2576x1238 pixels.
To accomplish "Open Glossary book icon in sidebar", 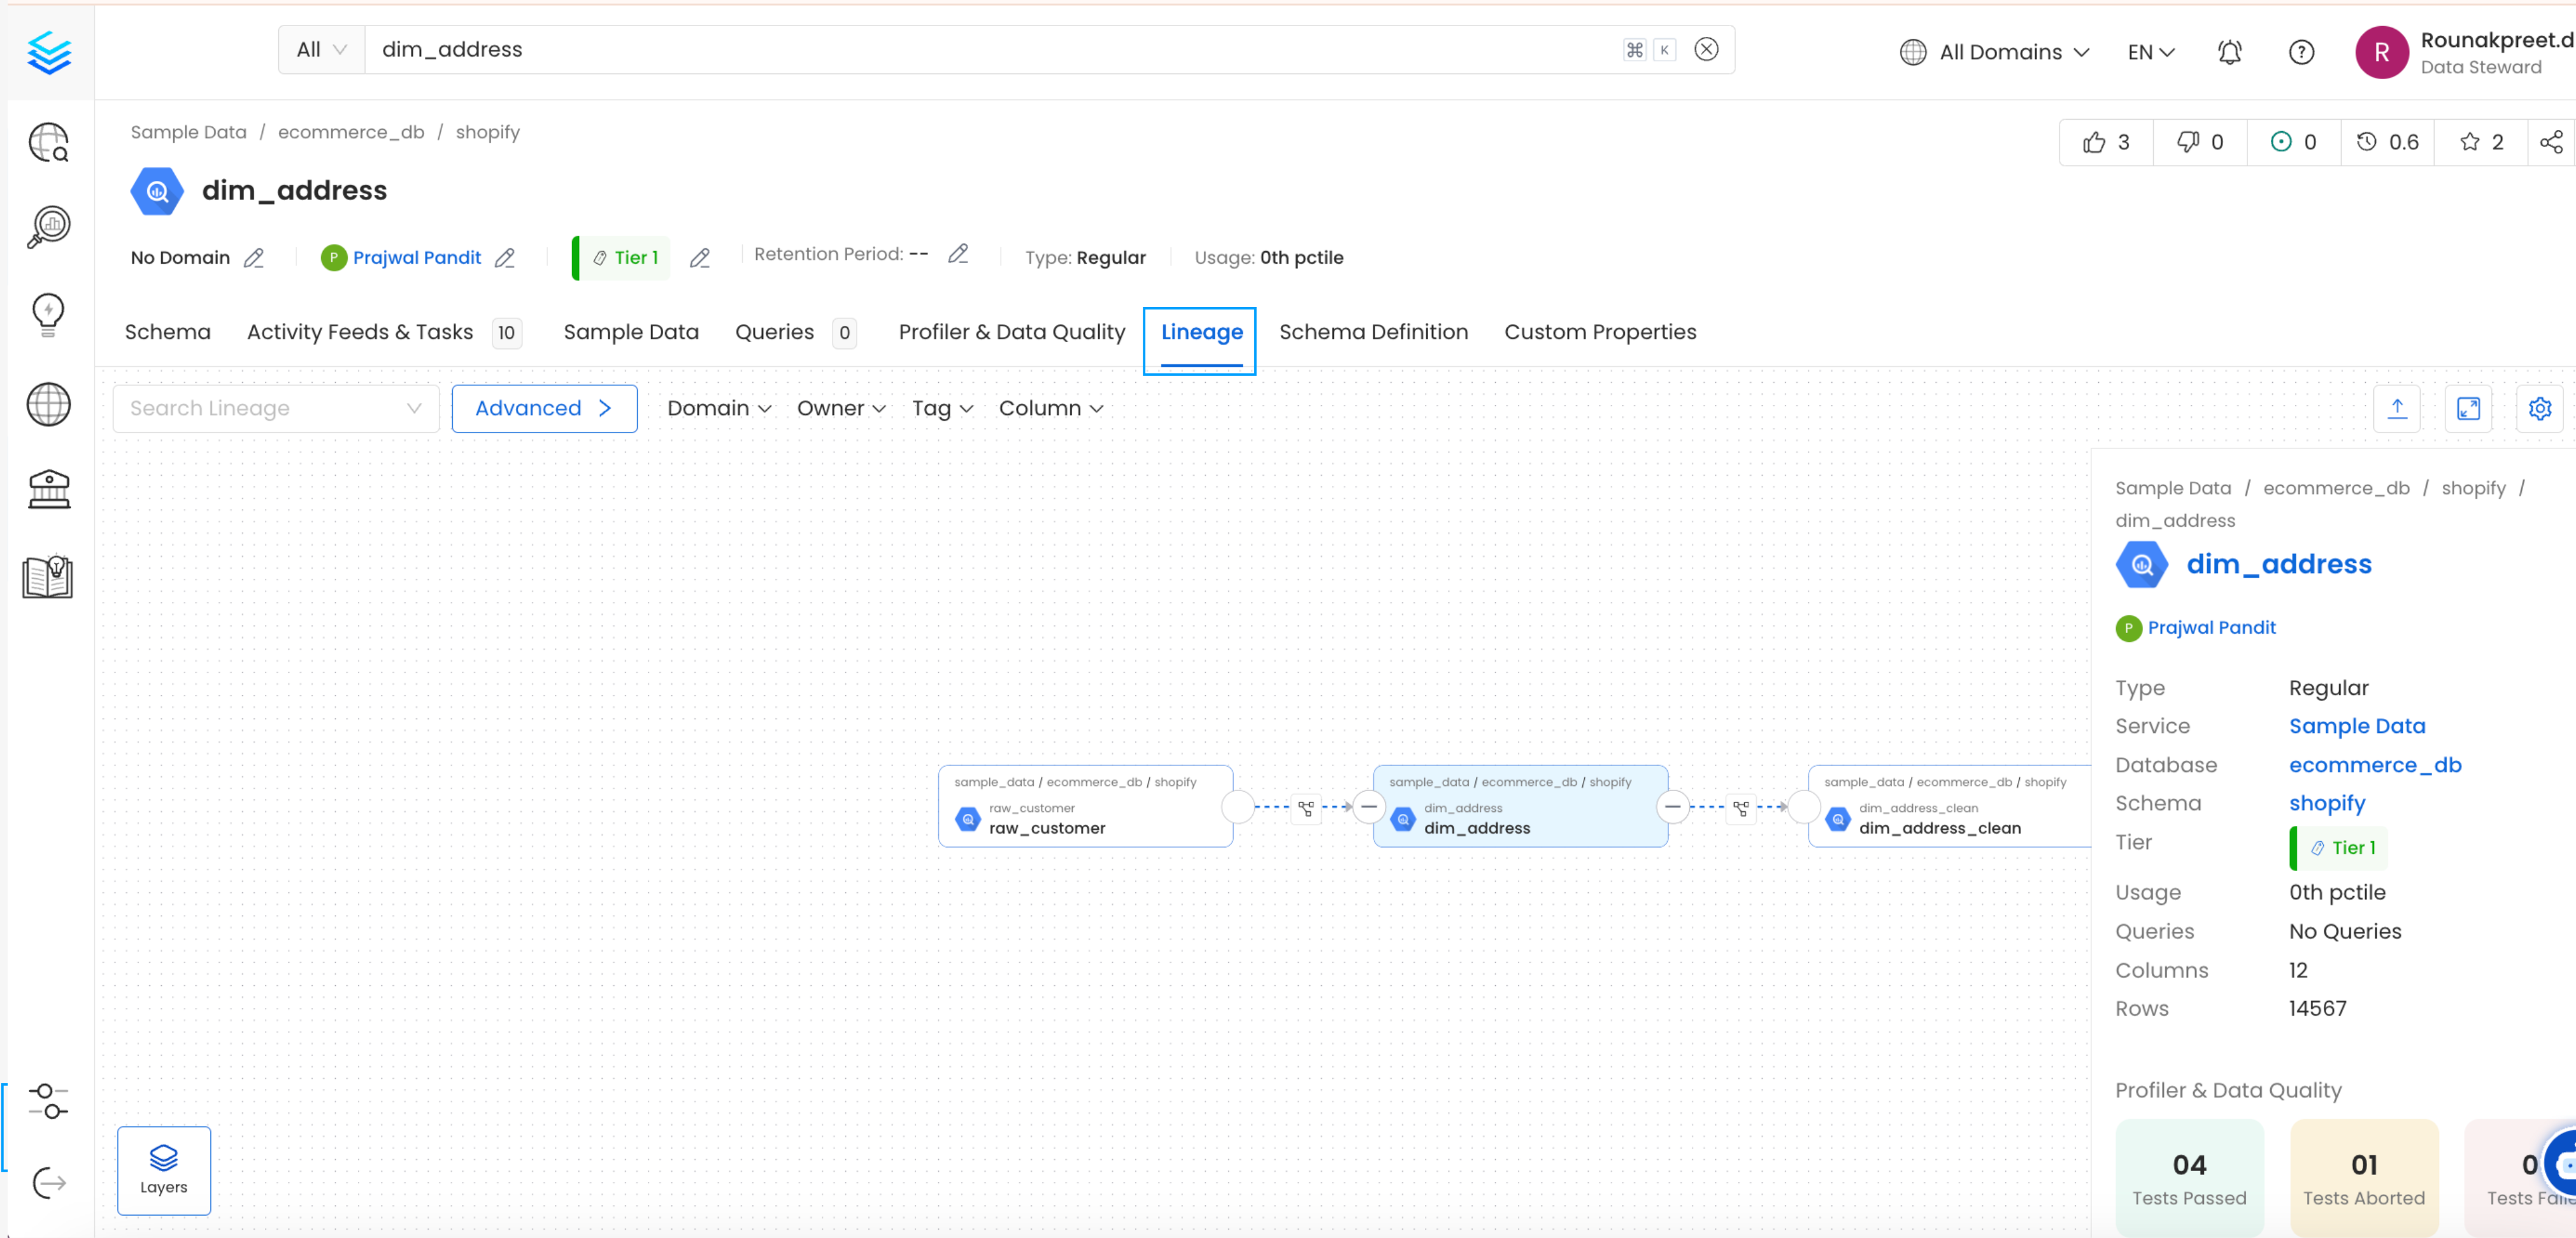I will (x=48, y=577).
